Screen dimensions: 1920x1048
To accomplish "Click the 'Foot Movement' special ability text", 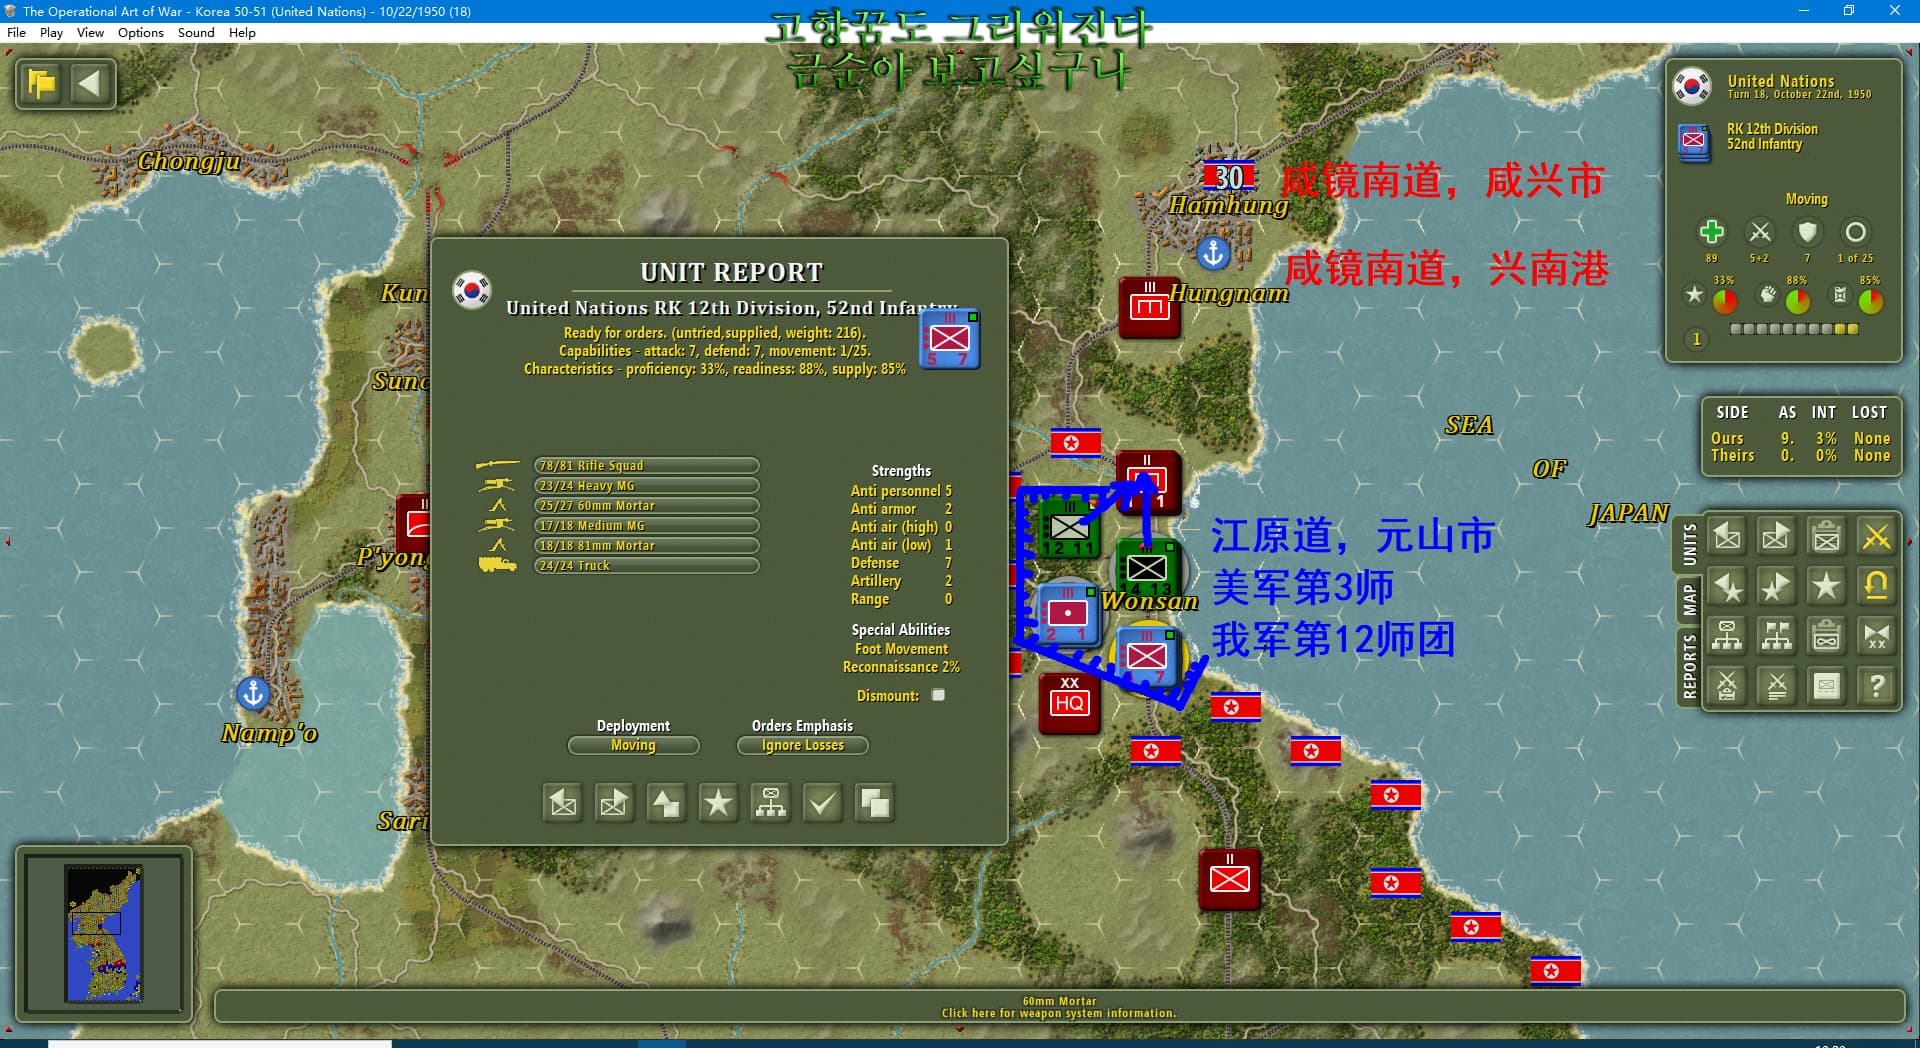I will (901, 649).
